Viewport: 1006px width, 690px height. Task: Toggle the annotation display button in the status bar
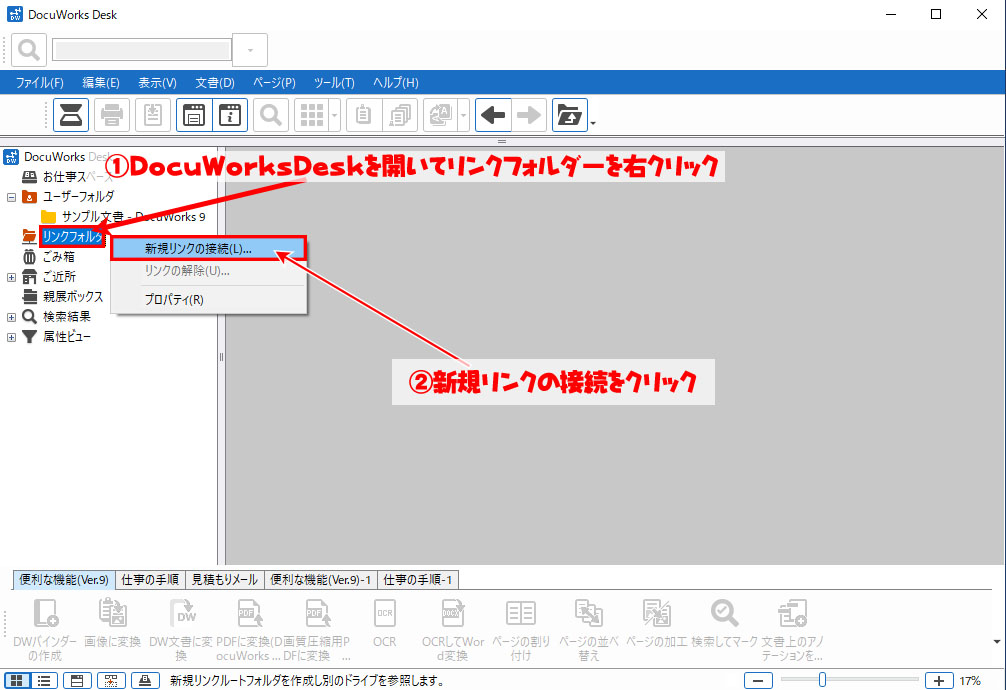coord(111,680)
